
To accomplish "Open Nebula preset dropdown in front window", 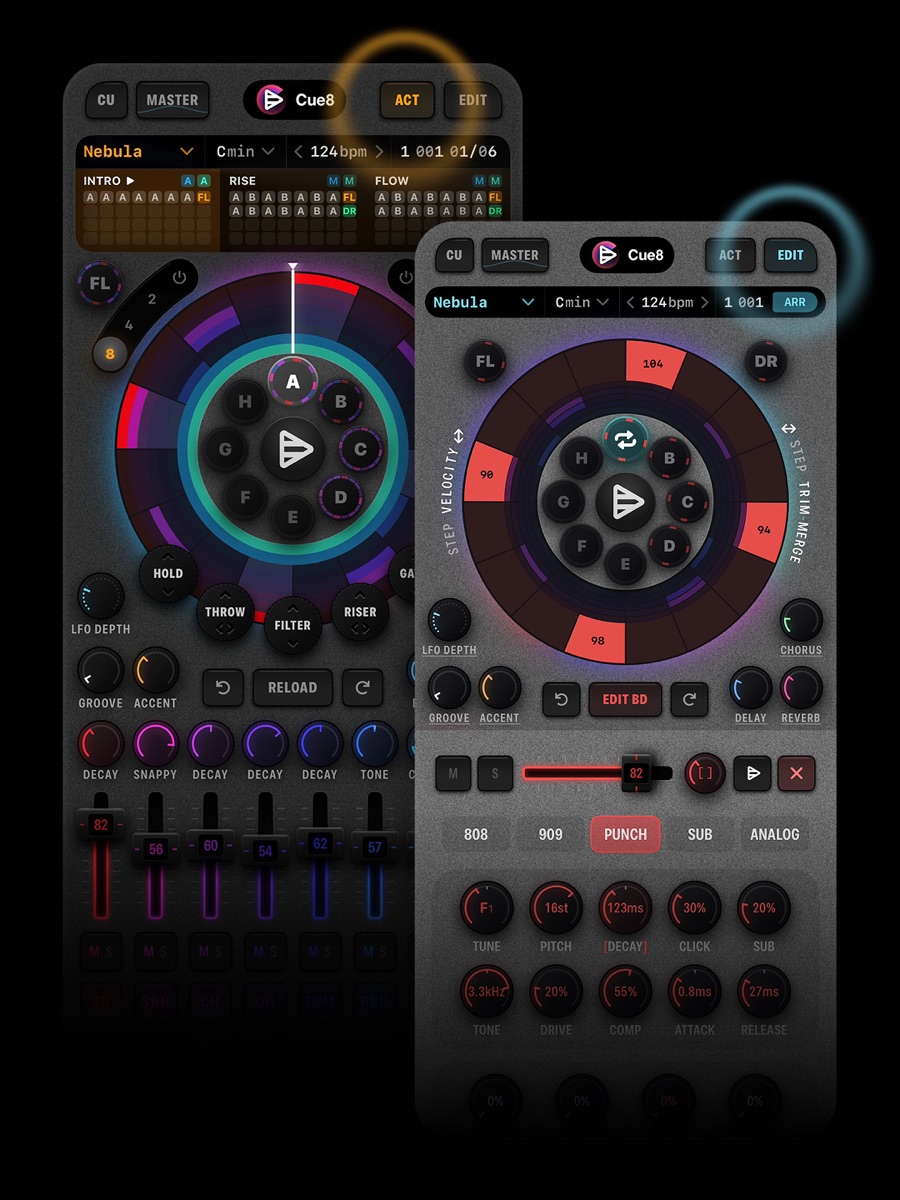I will click(485, 302).
